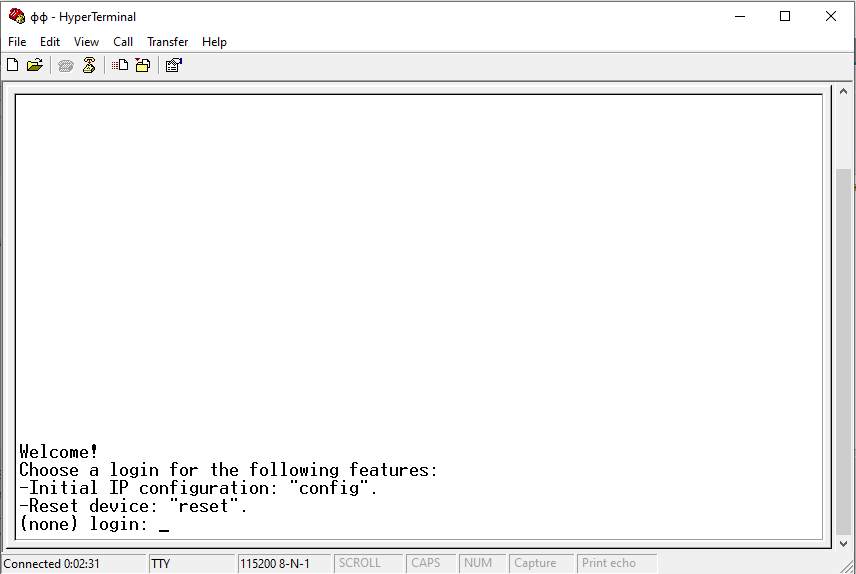The image size is (856, 574).
Task: Click the "Welcome!" terminal line
Action: click(58, 452)
